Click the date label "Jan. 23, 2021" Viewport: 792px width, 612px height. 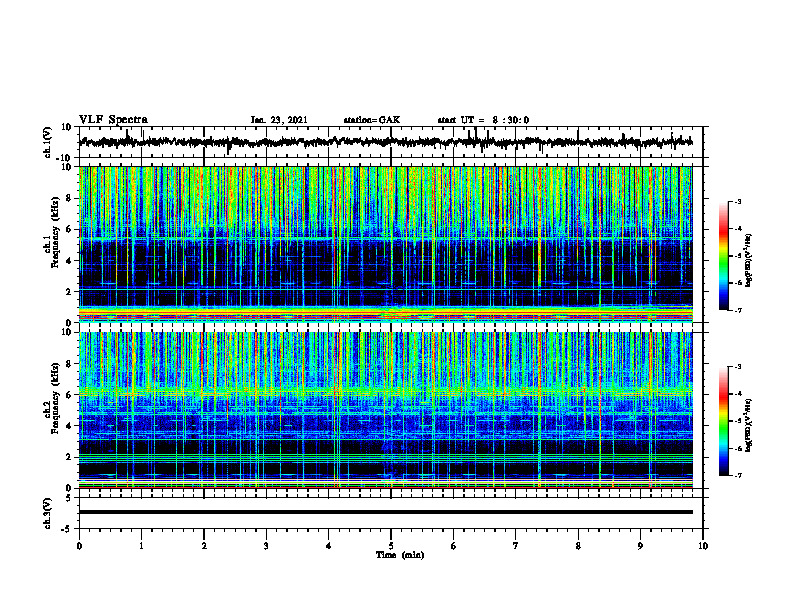(x=279, y=120)
